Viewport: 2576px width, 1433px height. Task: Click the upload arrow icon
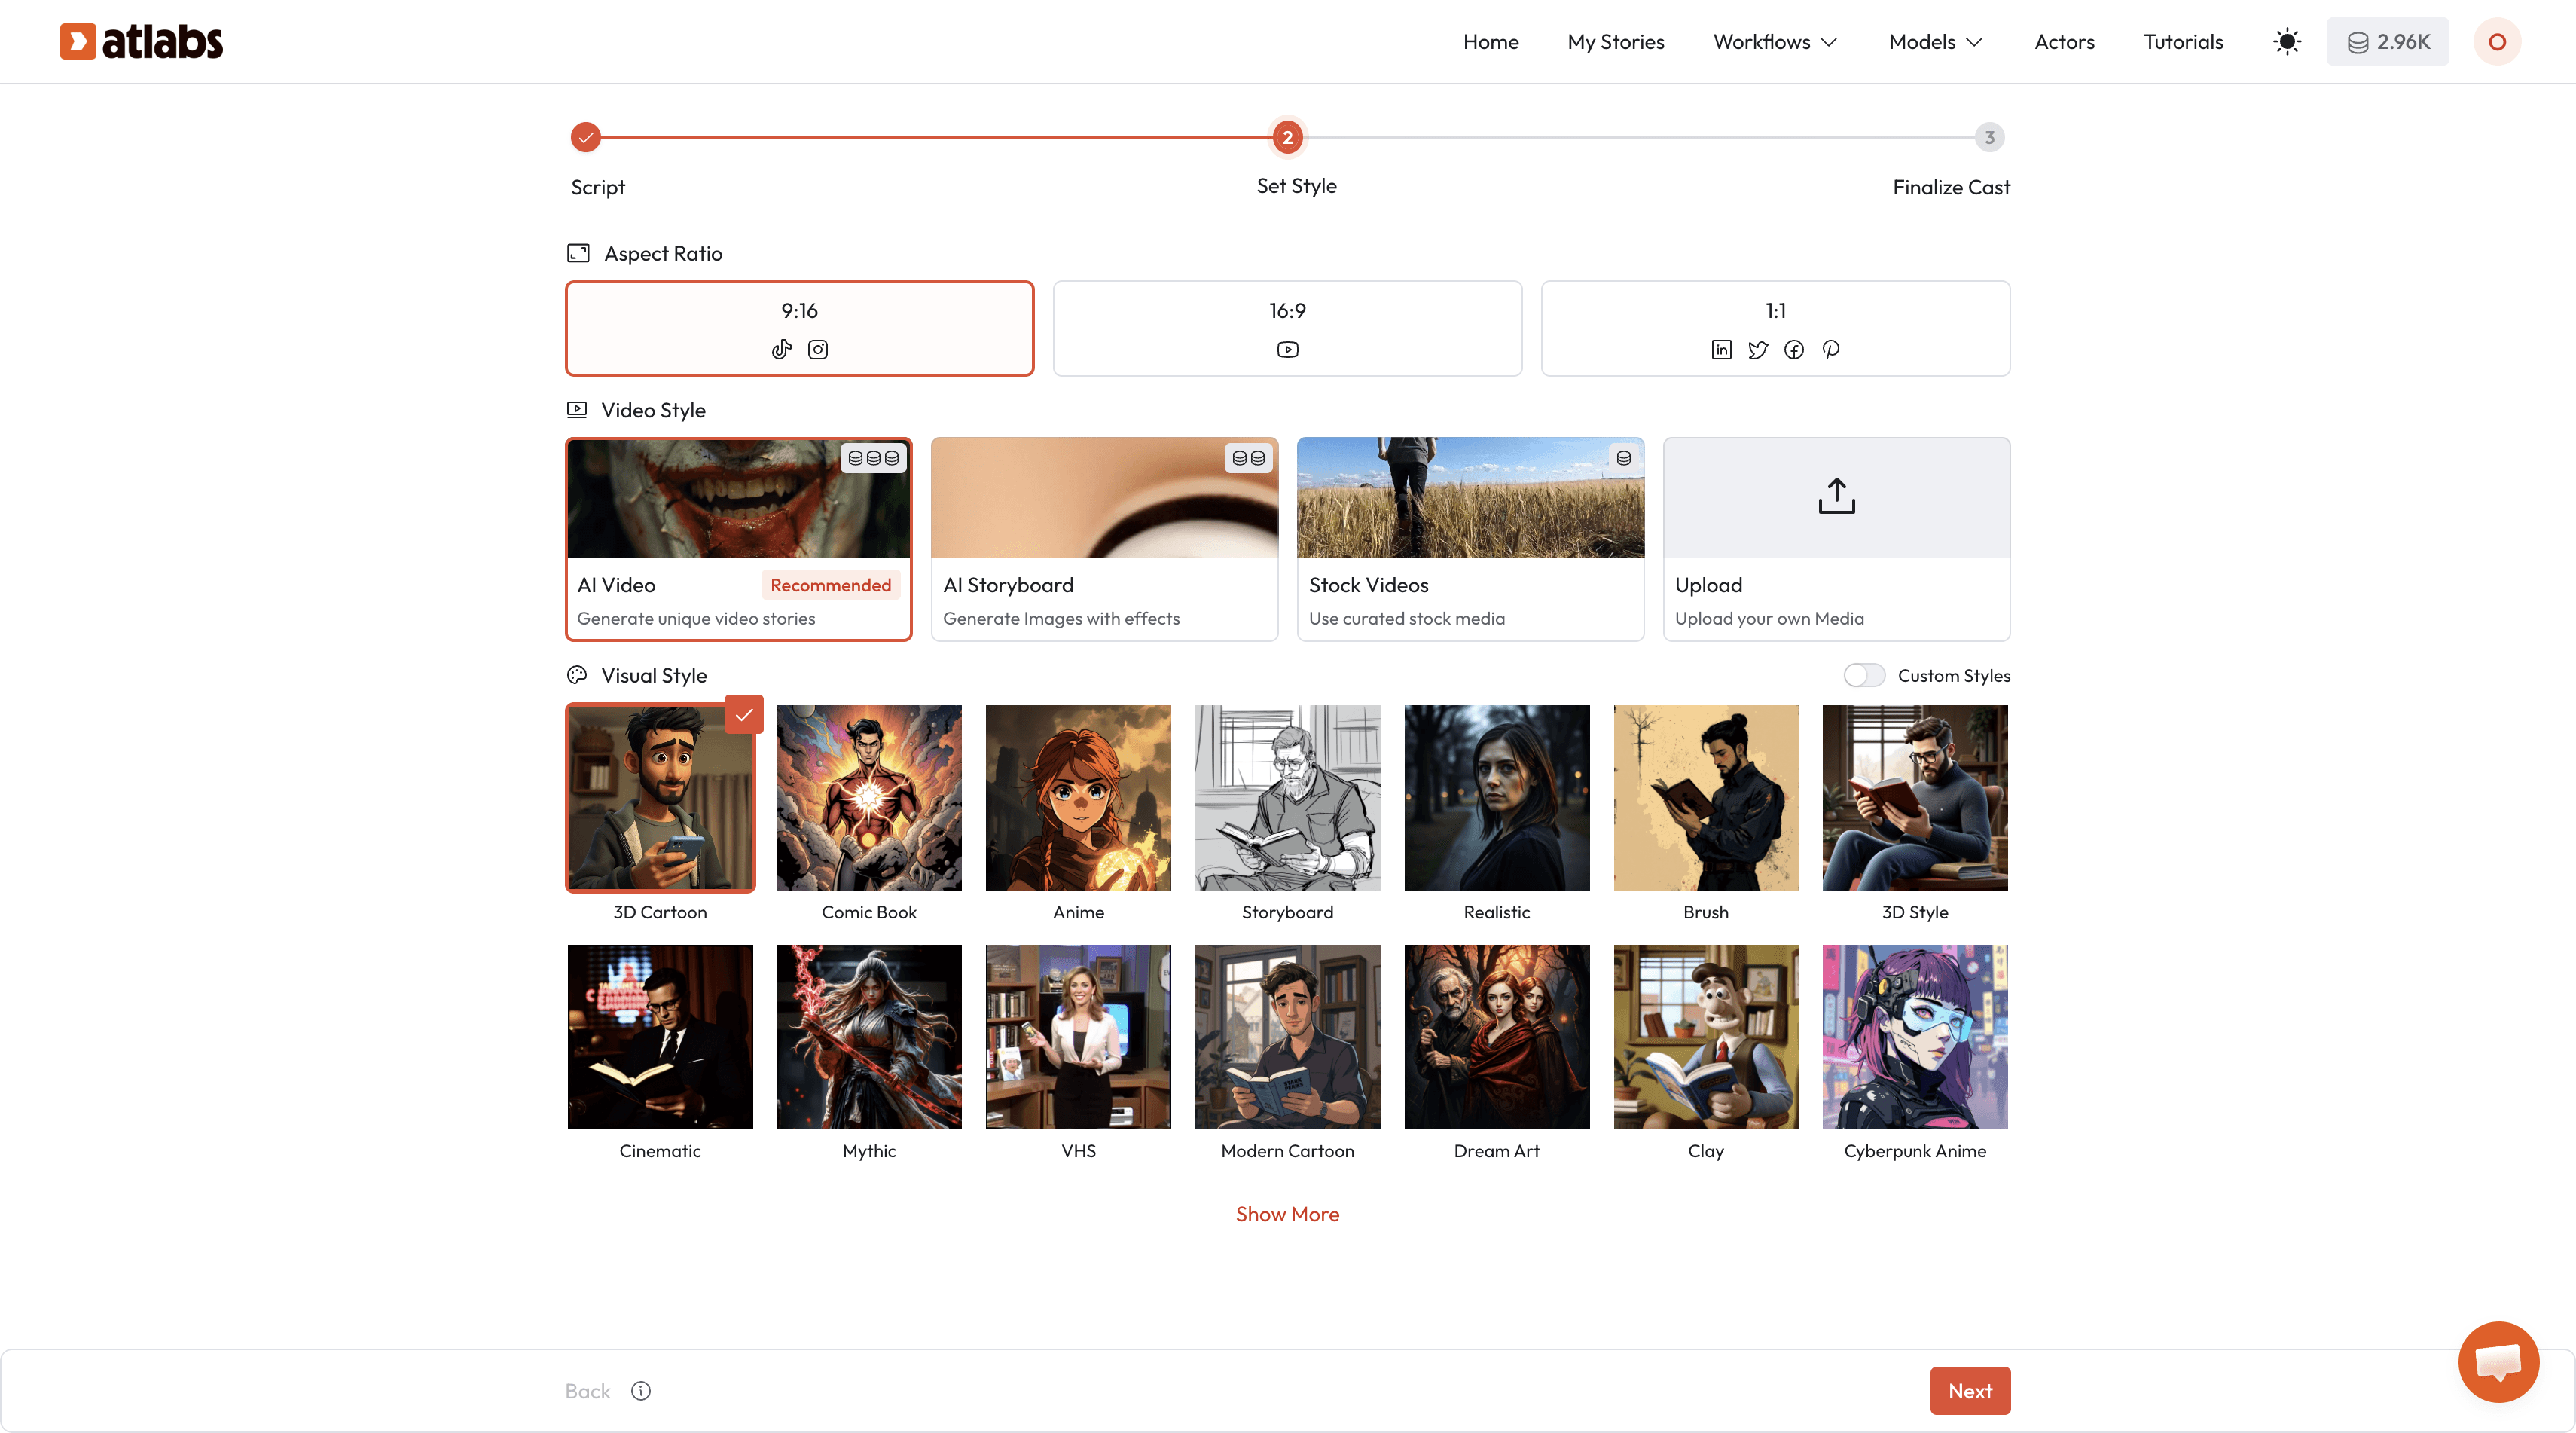pos(1836,496)
